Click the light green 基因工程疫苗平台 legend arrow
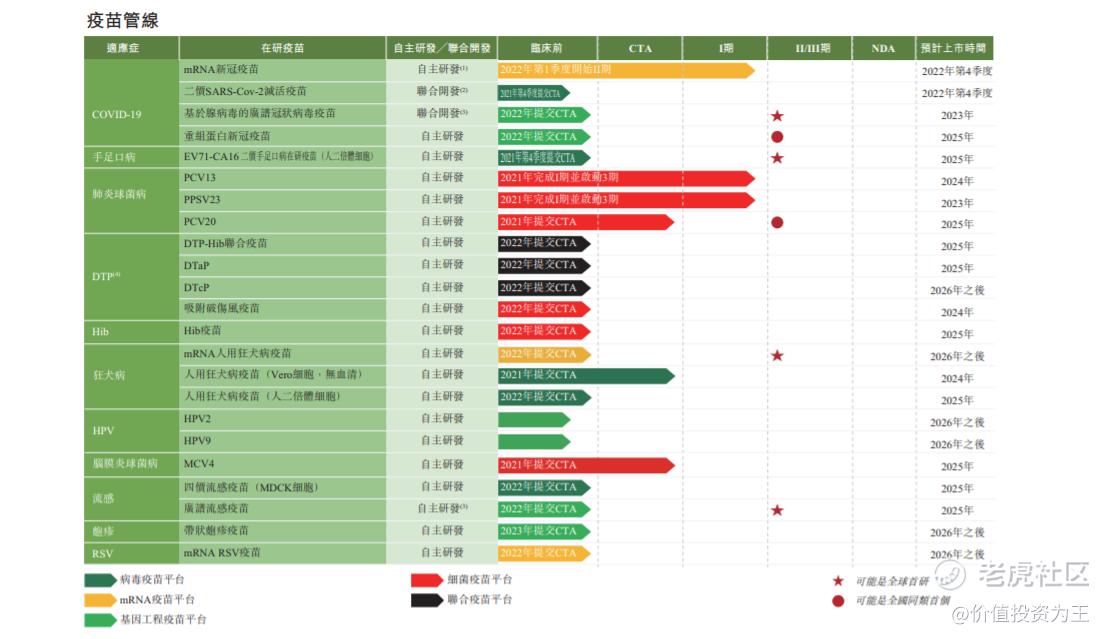 (x=100, y=620)
